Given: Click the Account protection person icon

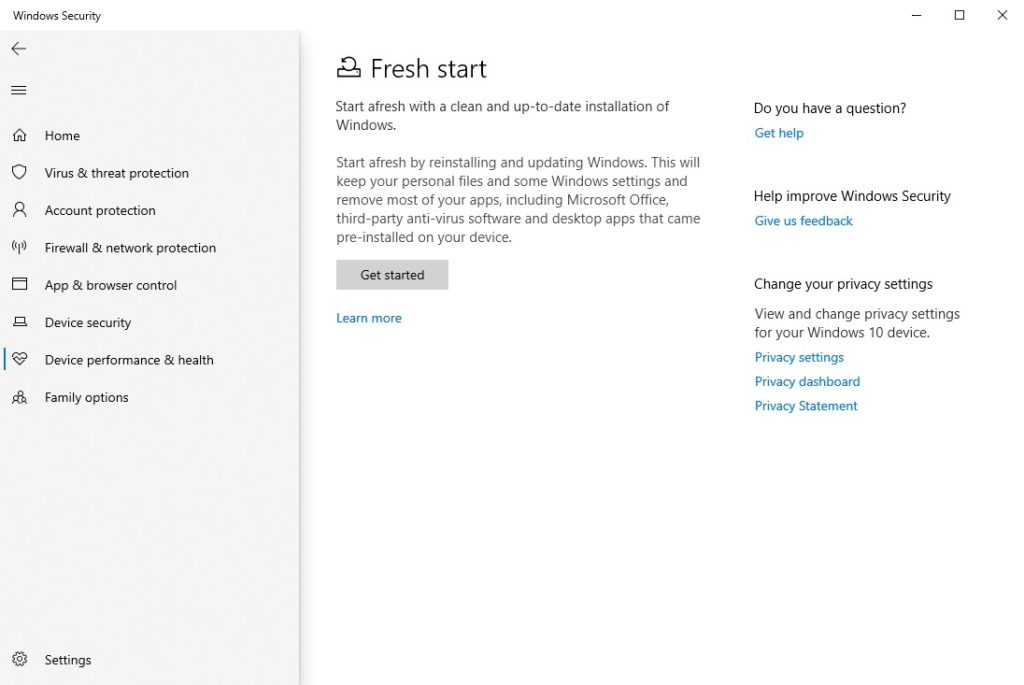Looking at the screenshot, I should 19,210.
